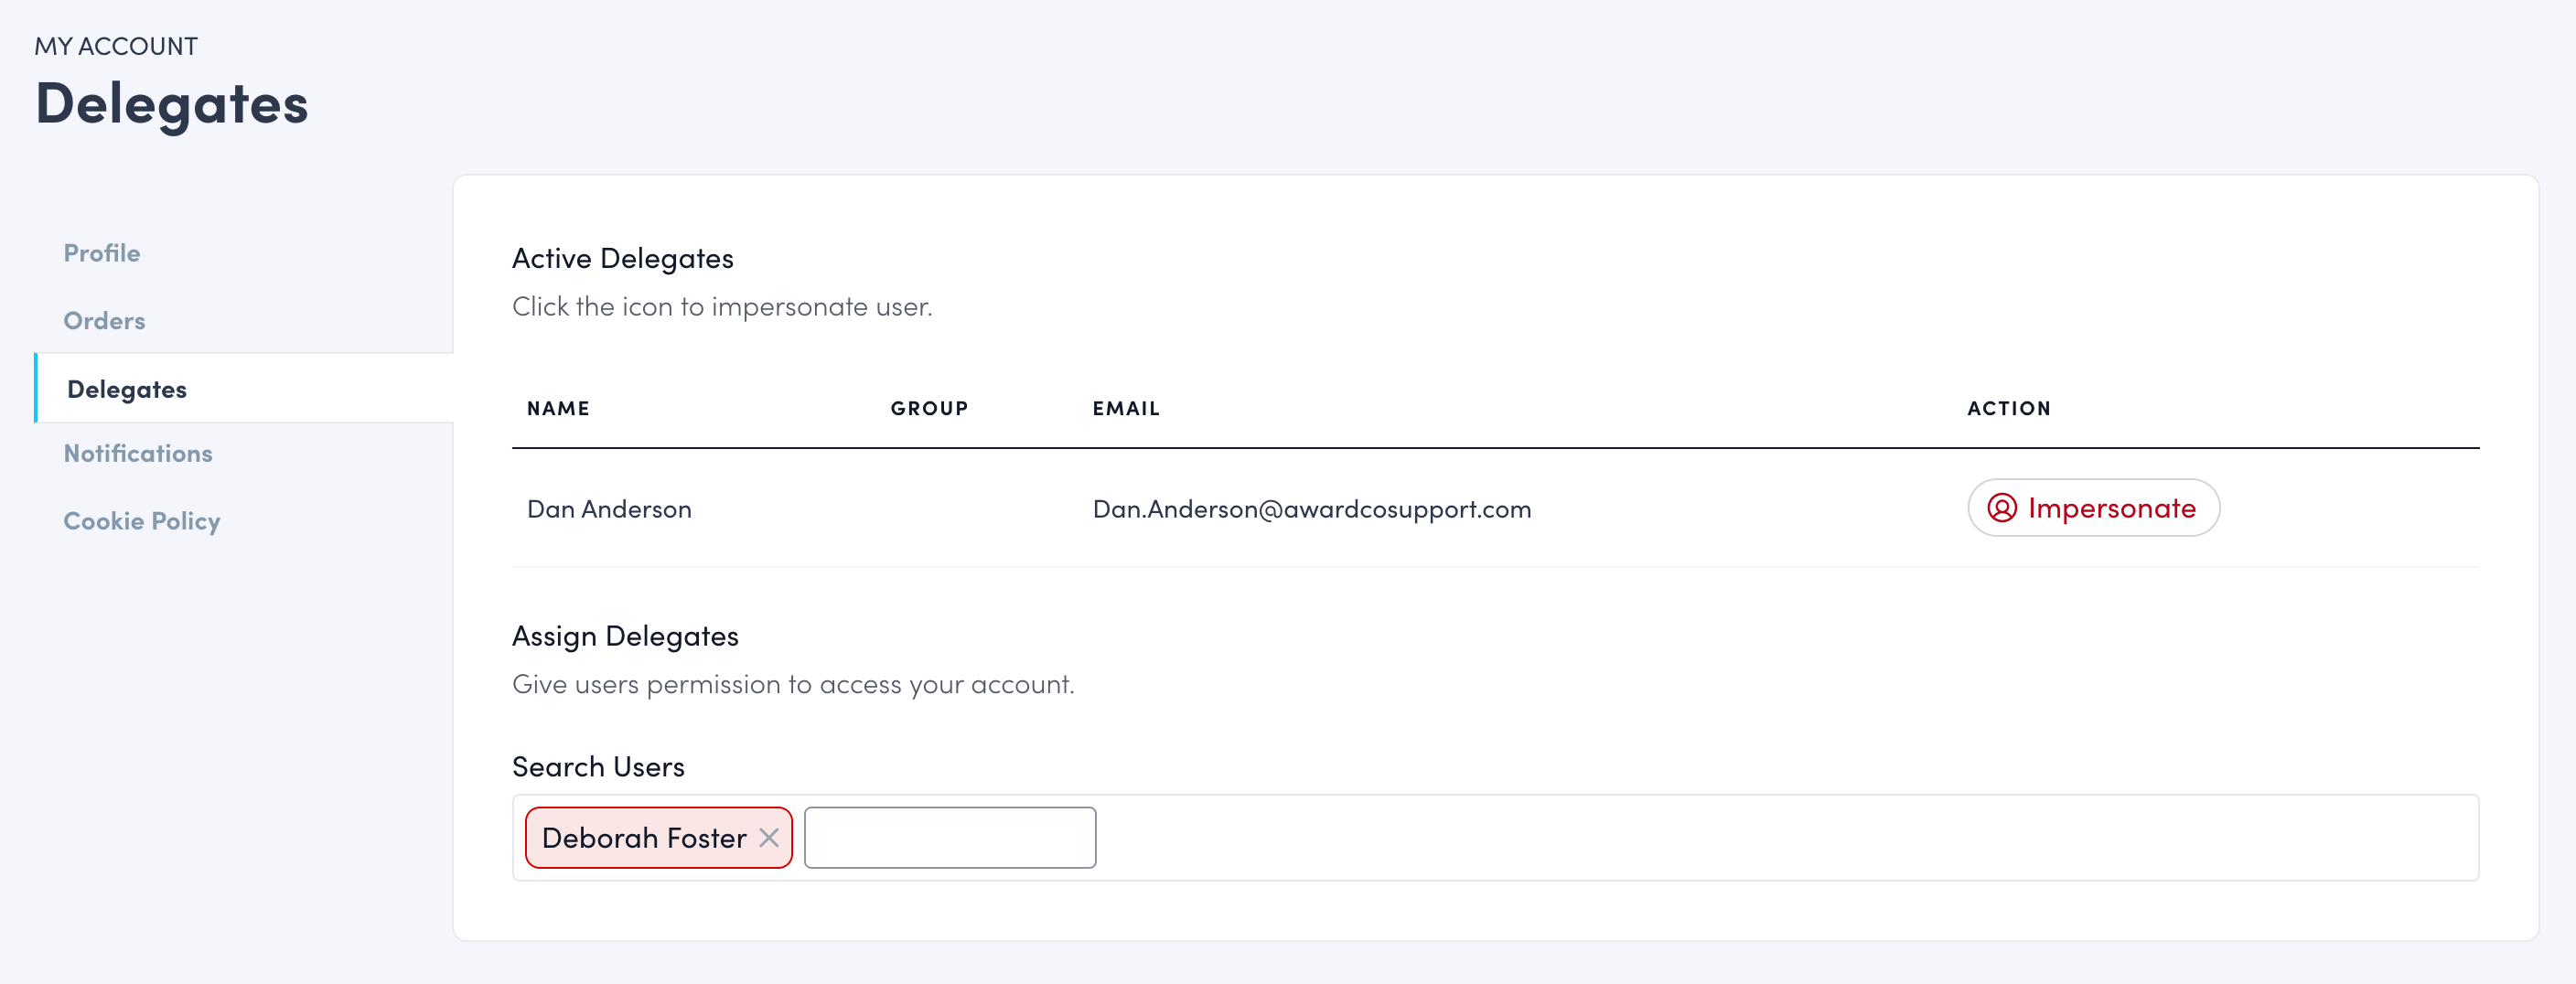The image size is (2576, 984).
Task: Open the Cookie Policy page
Action: (141, 521)
